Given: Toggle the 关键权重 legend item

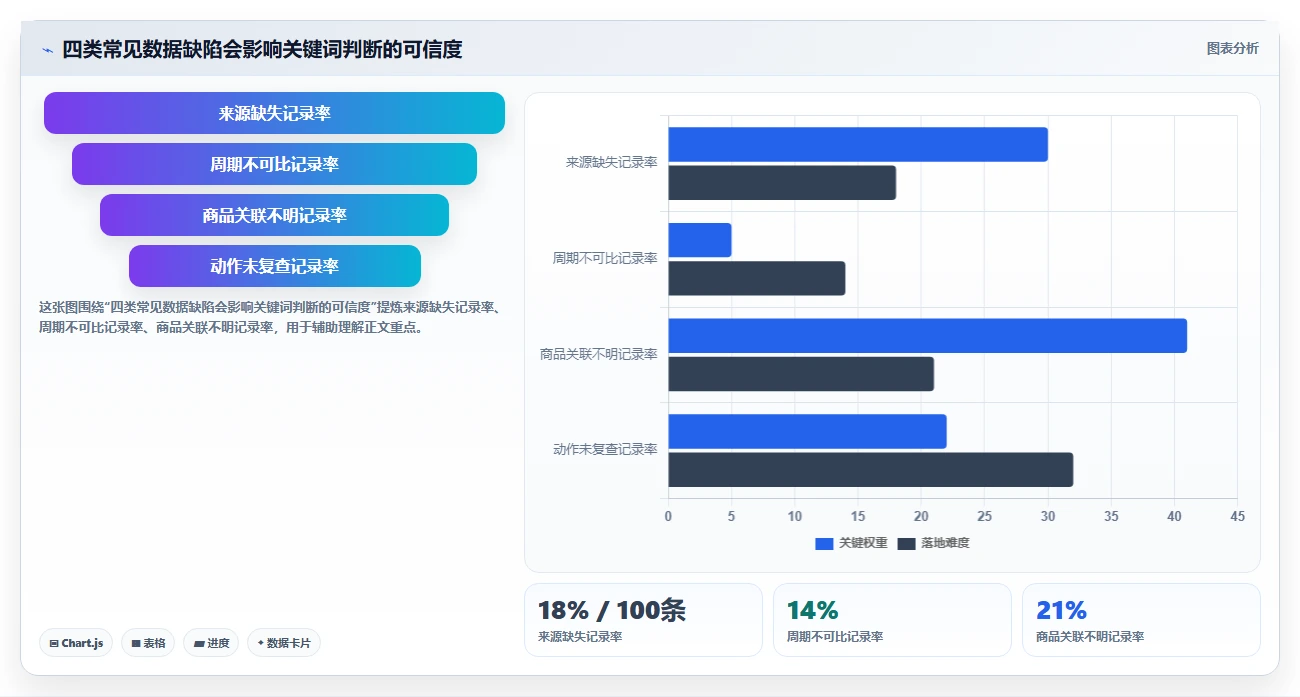Looking at the screenshot, I should point(851,543).
